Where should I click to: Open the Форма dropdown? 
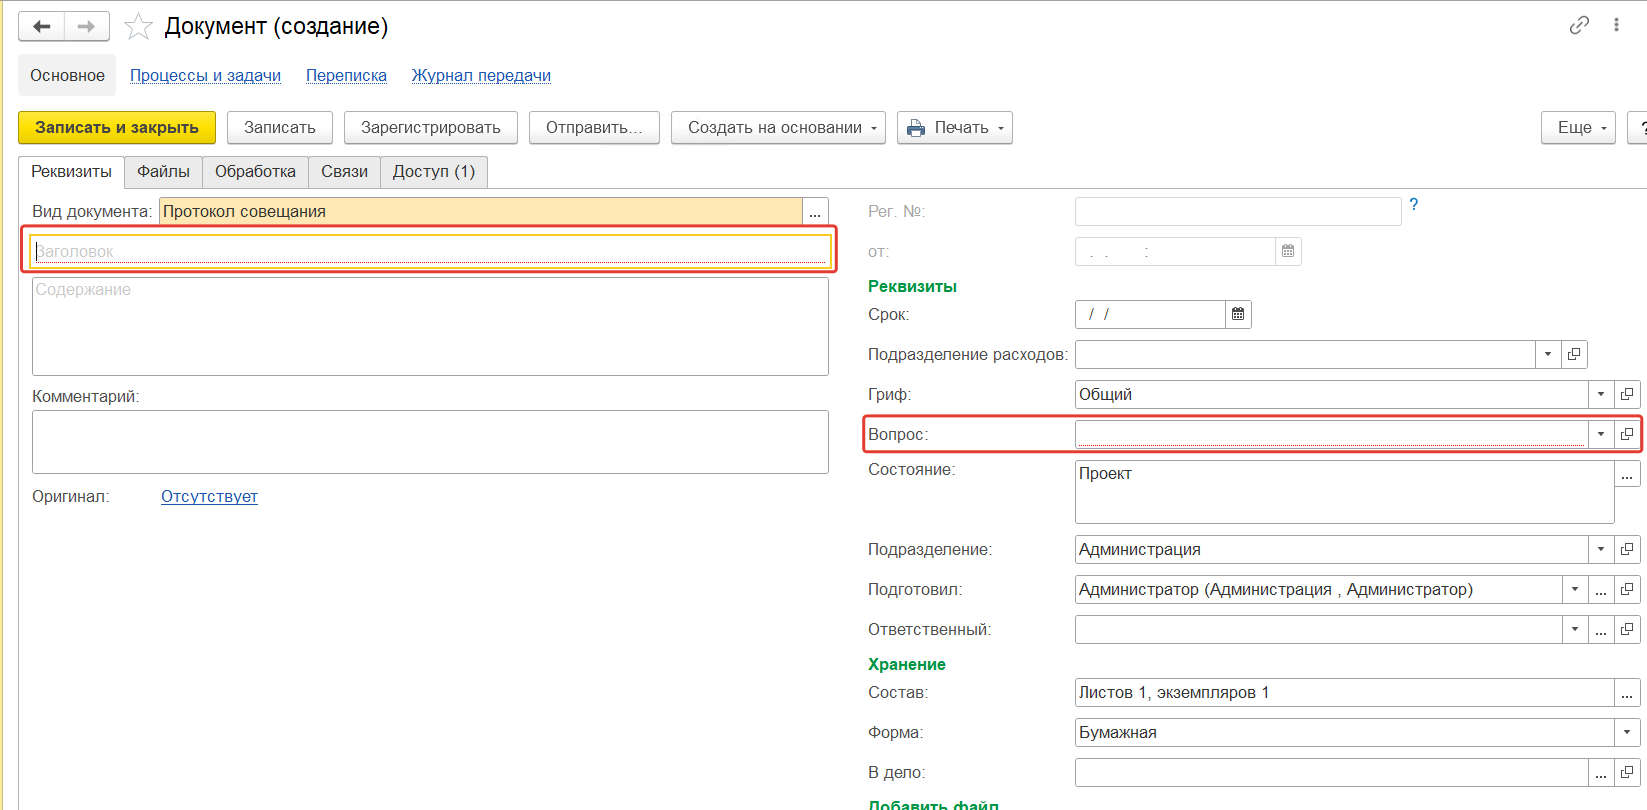[x=1627, y=733]
